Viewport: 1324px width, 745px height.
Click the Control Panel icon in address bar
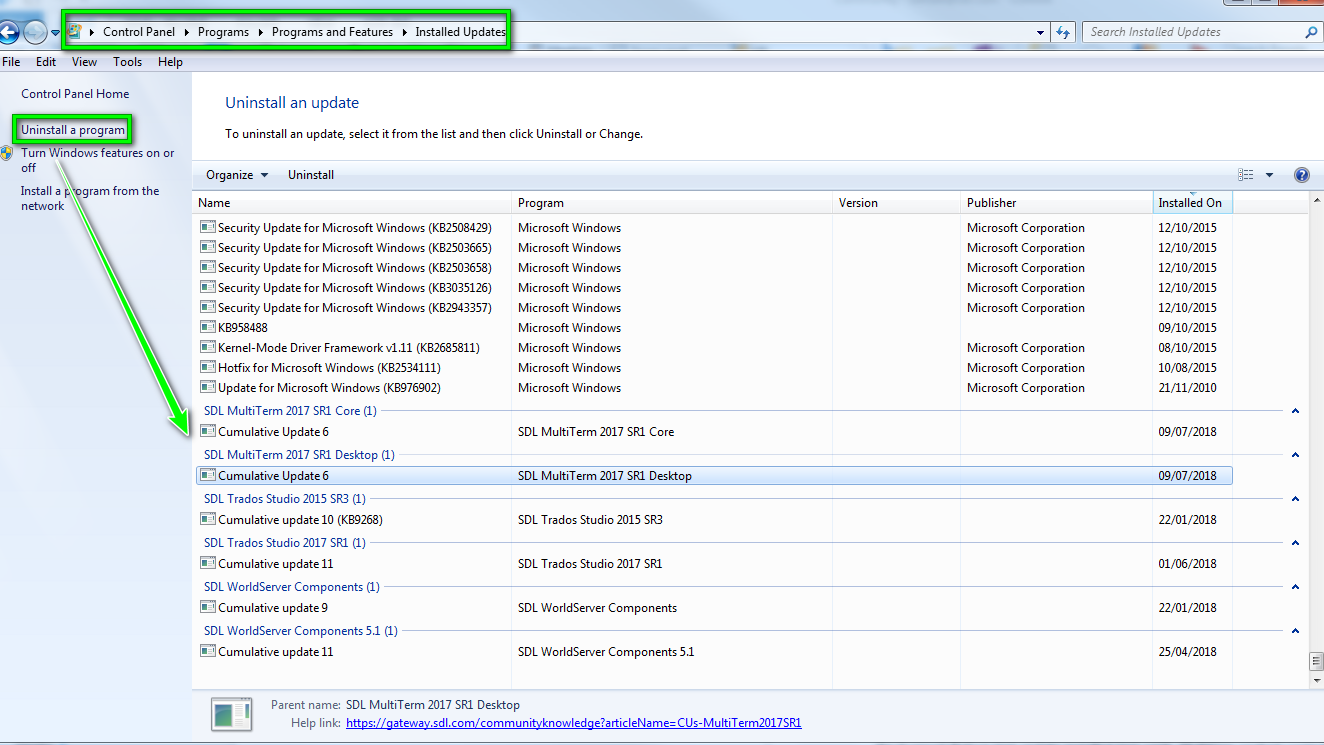click(75, 32)
